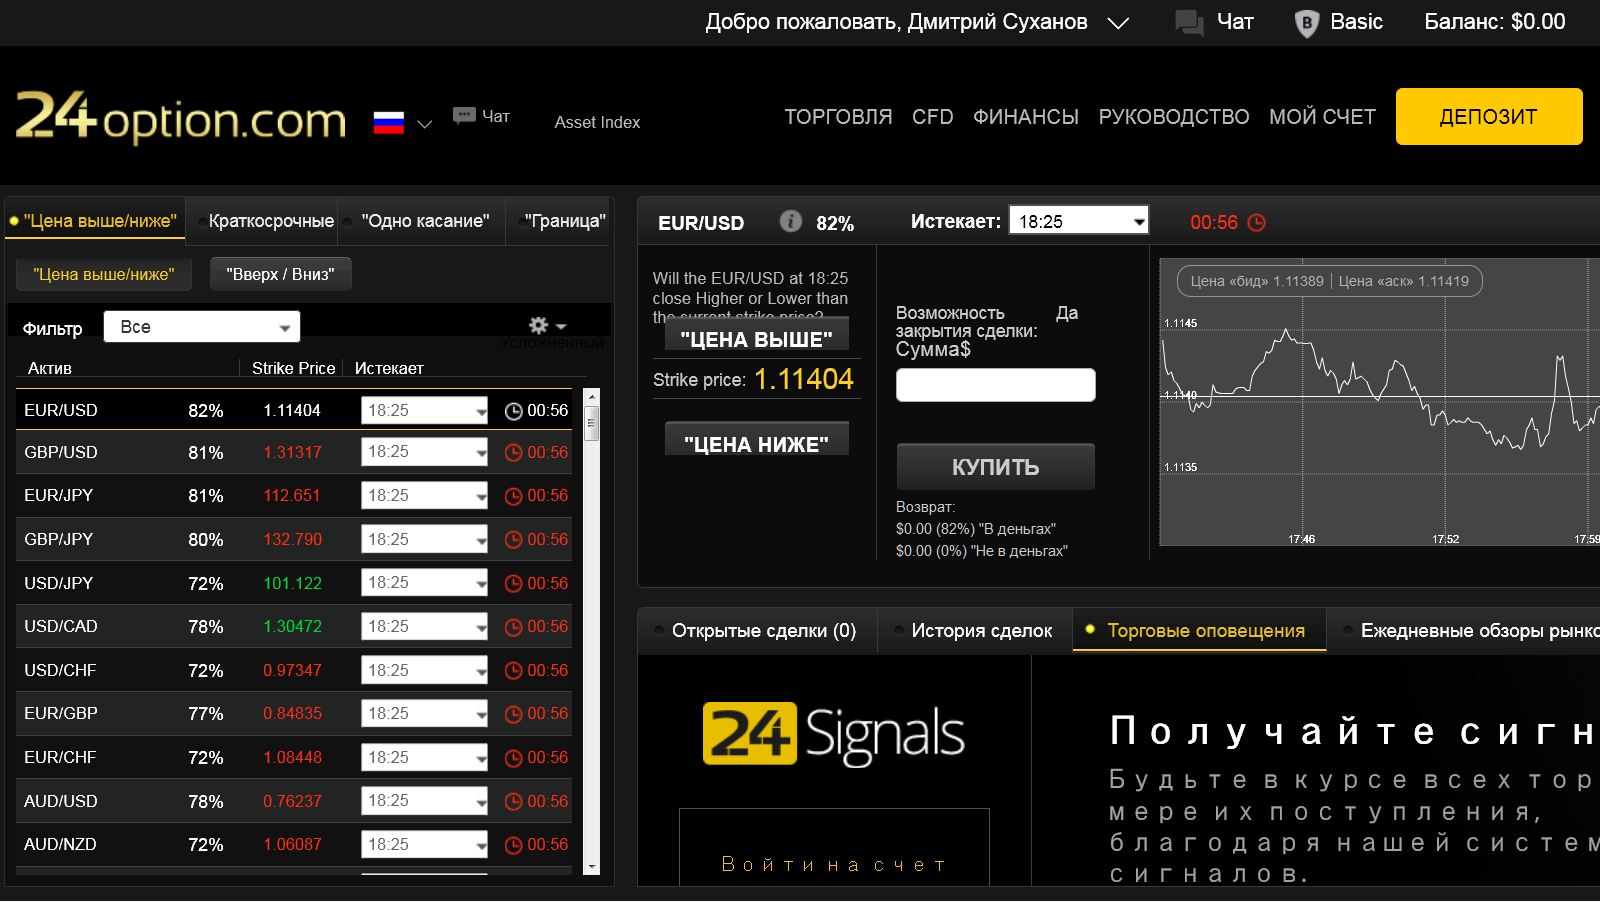
Task: Click the "Цена выше/ниже" sub-button
Action: coord(103,274)
